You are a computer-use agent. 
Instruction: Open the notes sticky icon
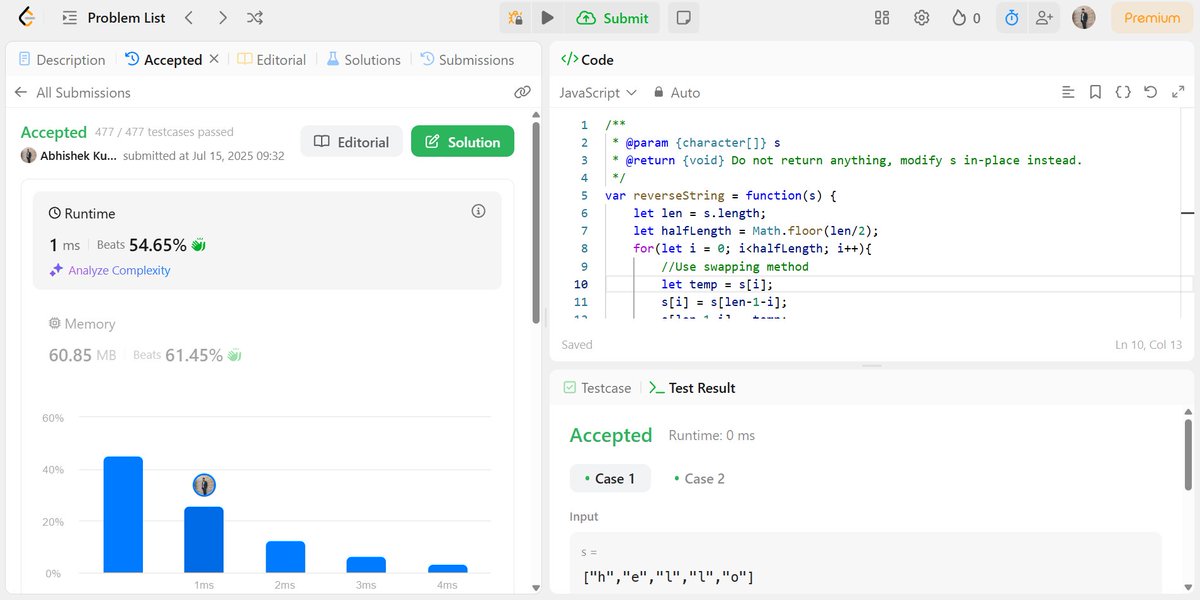coord(684,18)
